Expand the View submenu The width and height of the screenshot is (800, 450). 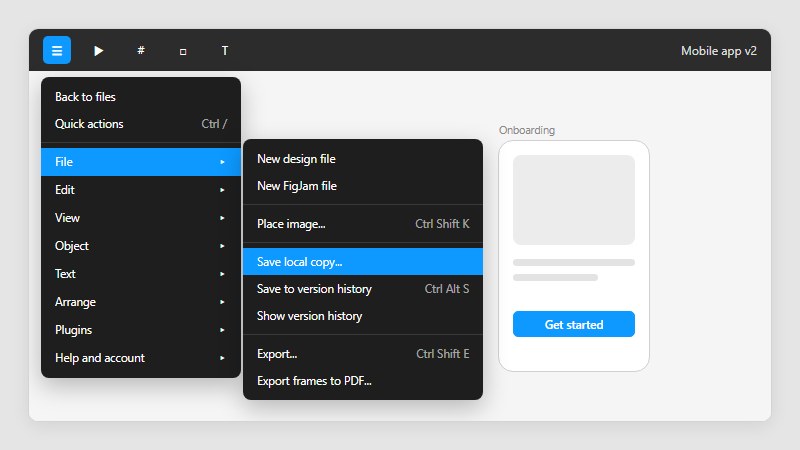coord(141,218)
